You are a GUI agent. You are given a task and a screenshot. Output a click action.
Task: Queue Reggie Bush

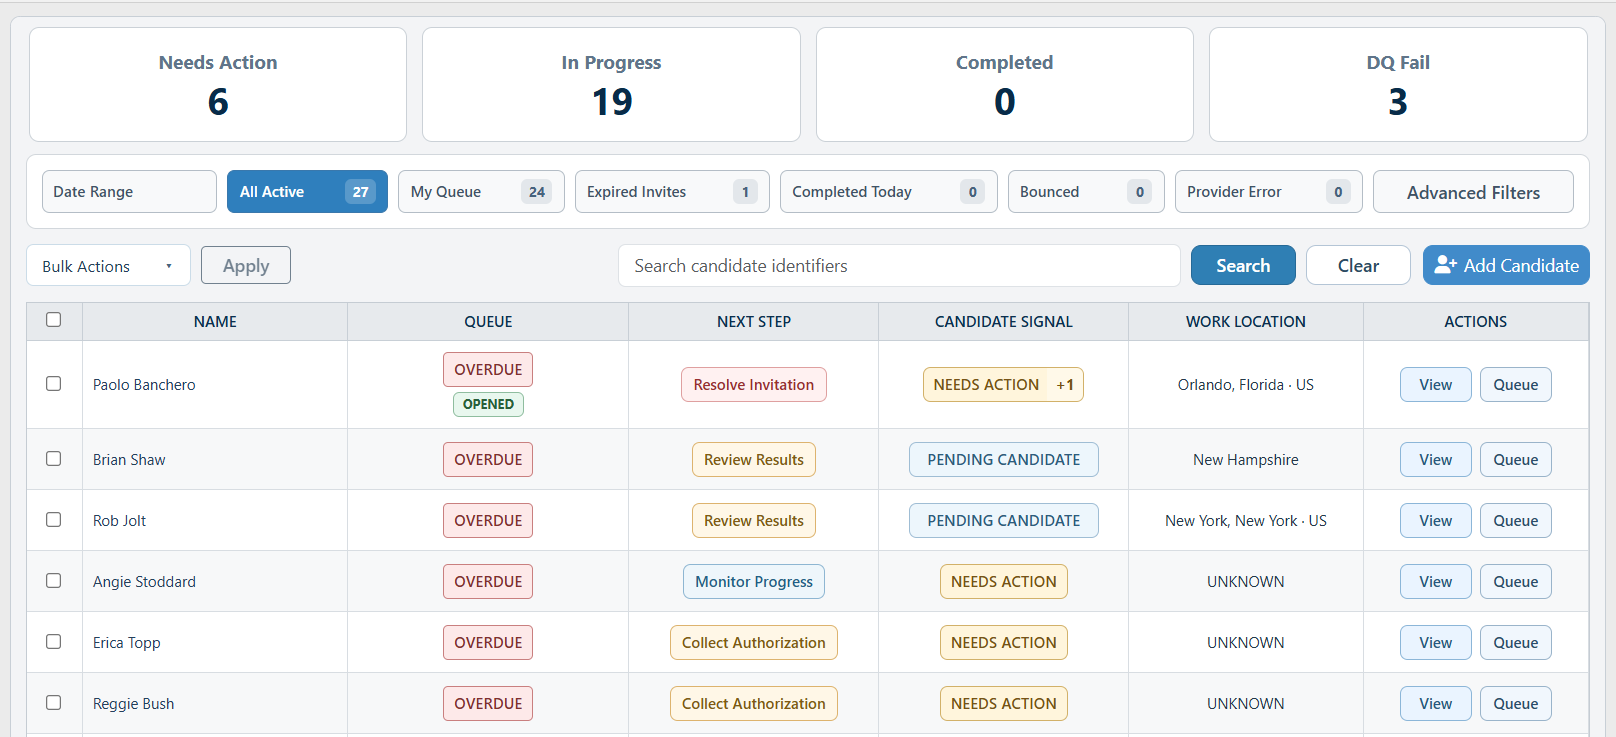pyautogui.click(x=1516, y=704)
